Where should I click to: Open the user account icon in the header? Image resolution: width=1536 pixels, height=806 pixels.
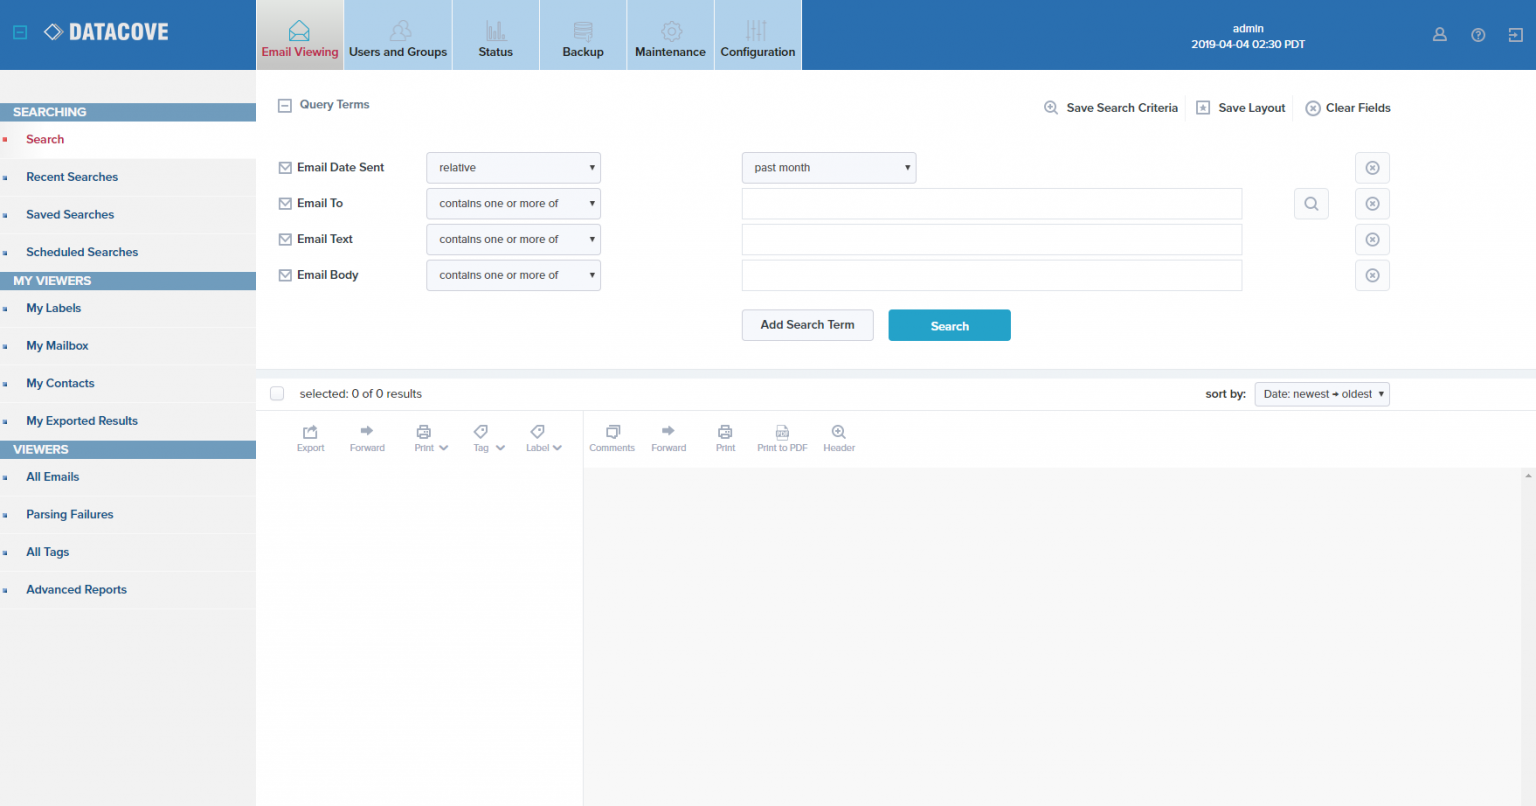pyautogui.click(x=1440, y=34)
